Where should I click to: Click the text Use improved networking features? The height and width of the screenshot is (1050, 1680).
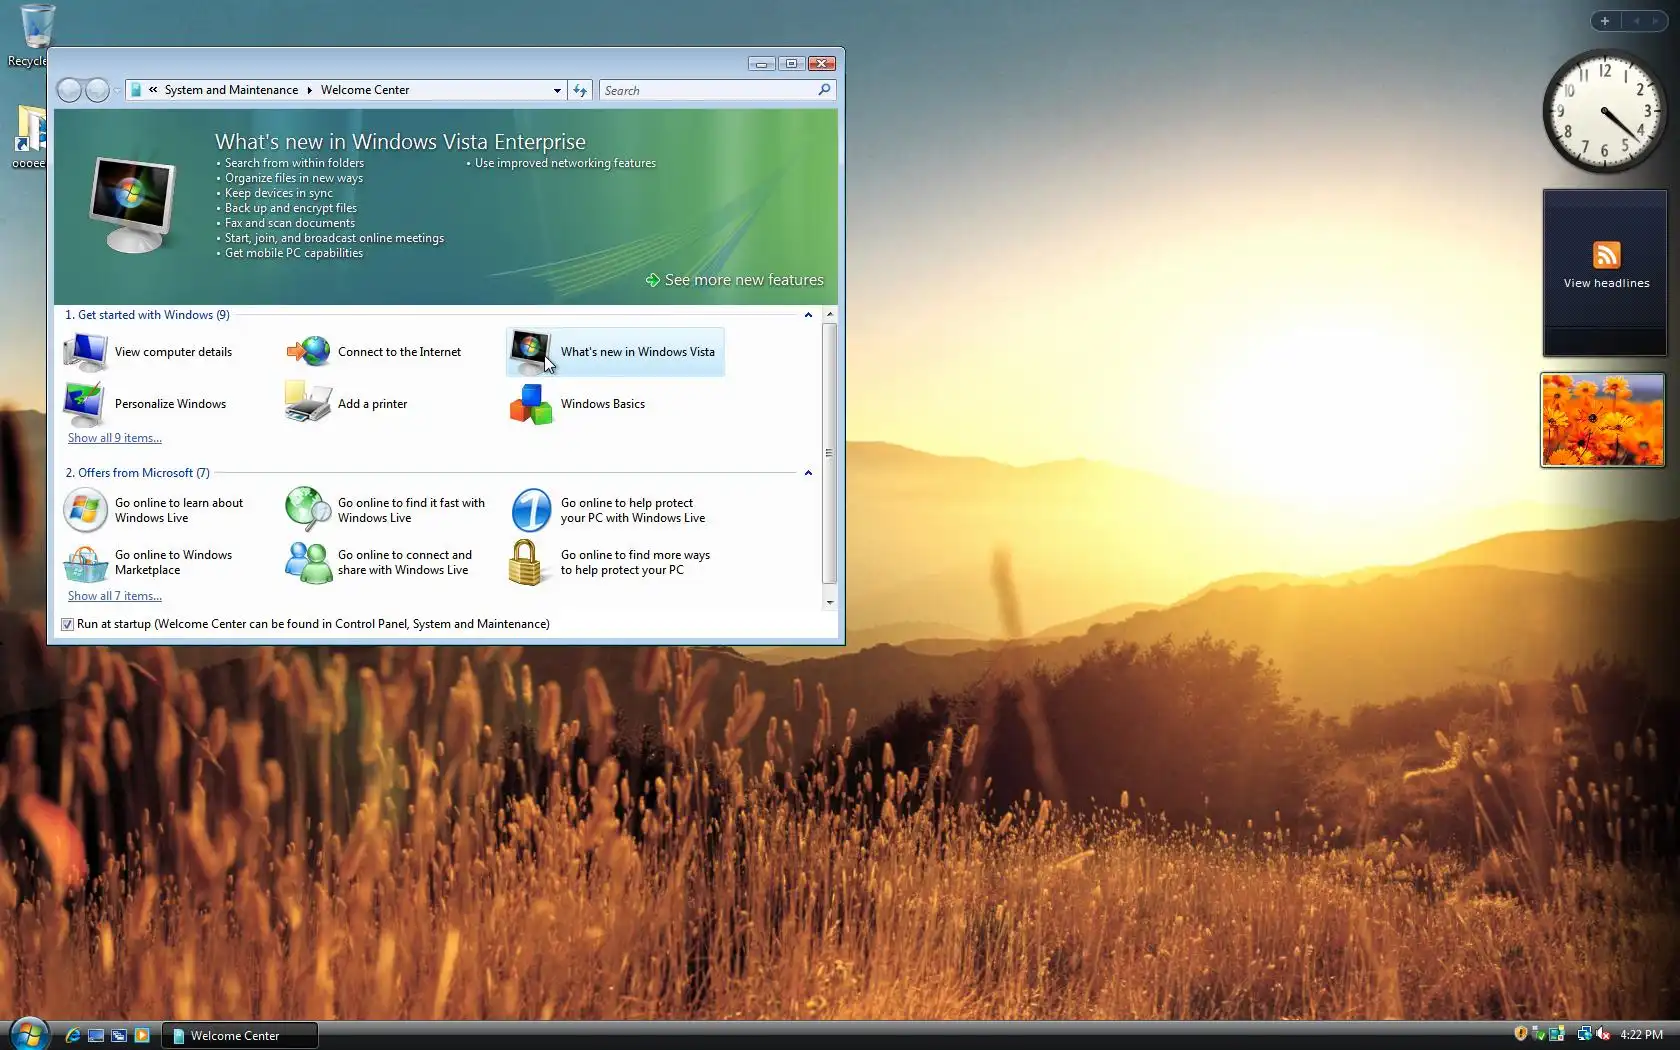[x=565, y=163]
